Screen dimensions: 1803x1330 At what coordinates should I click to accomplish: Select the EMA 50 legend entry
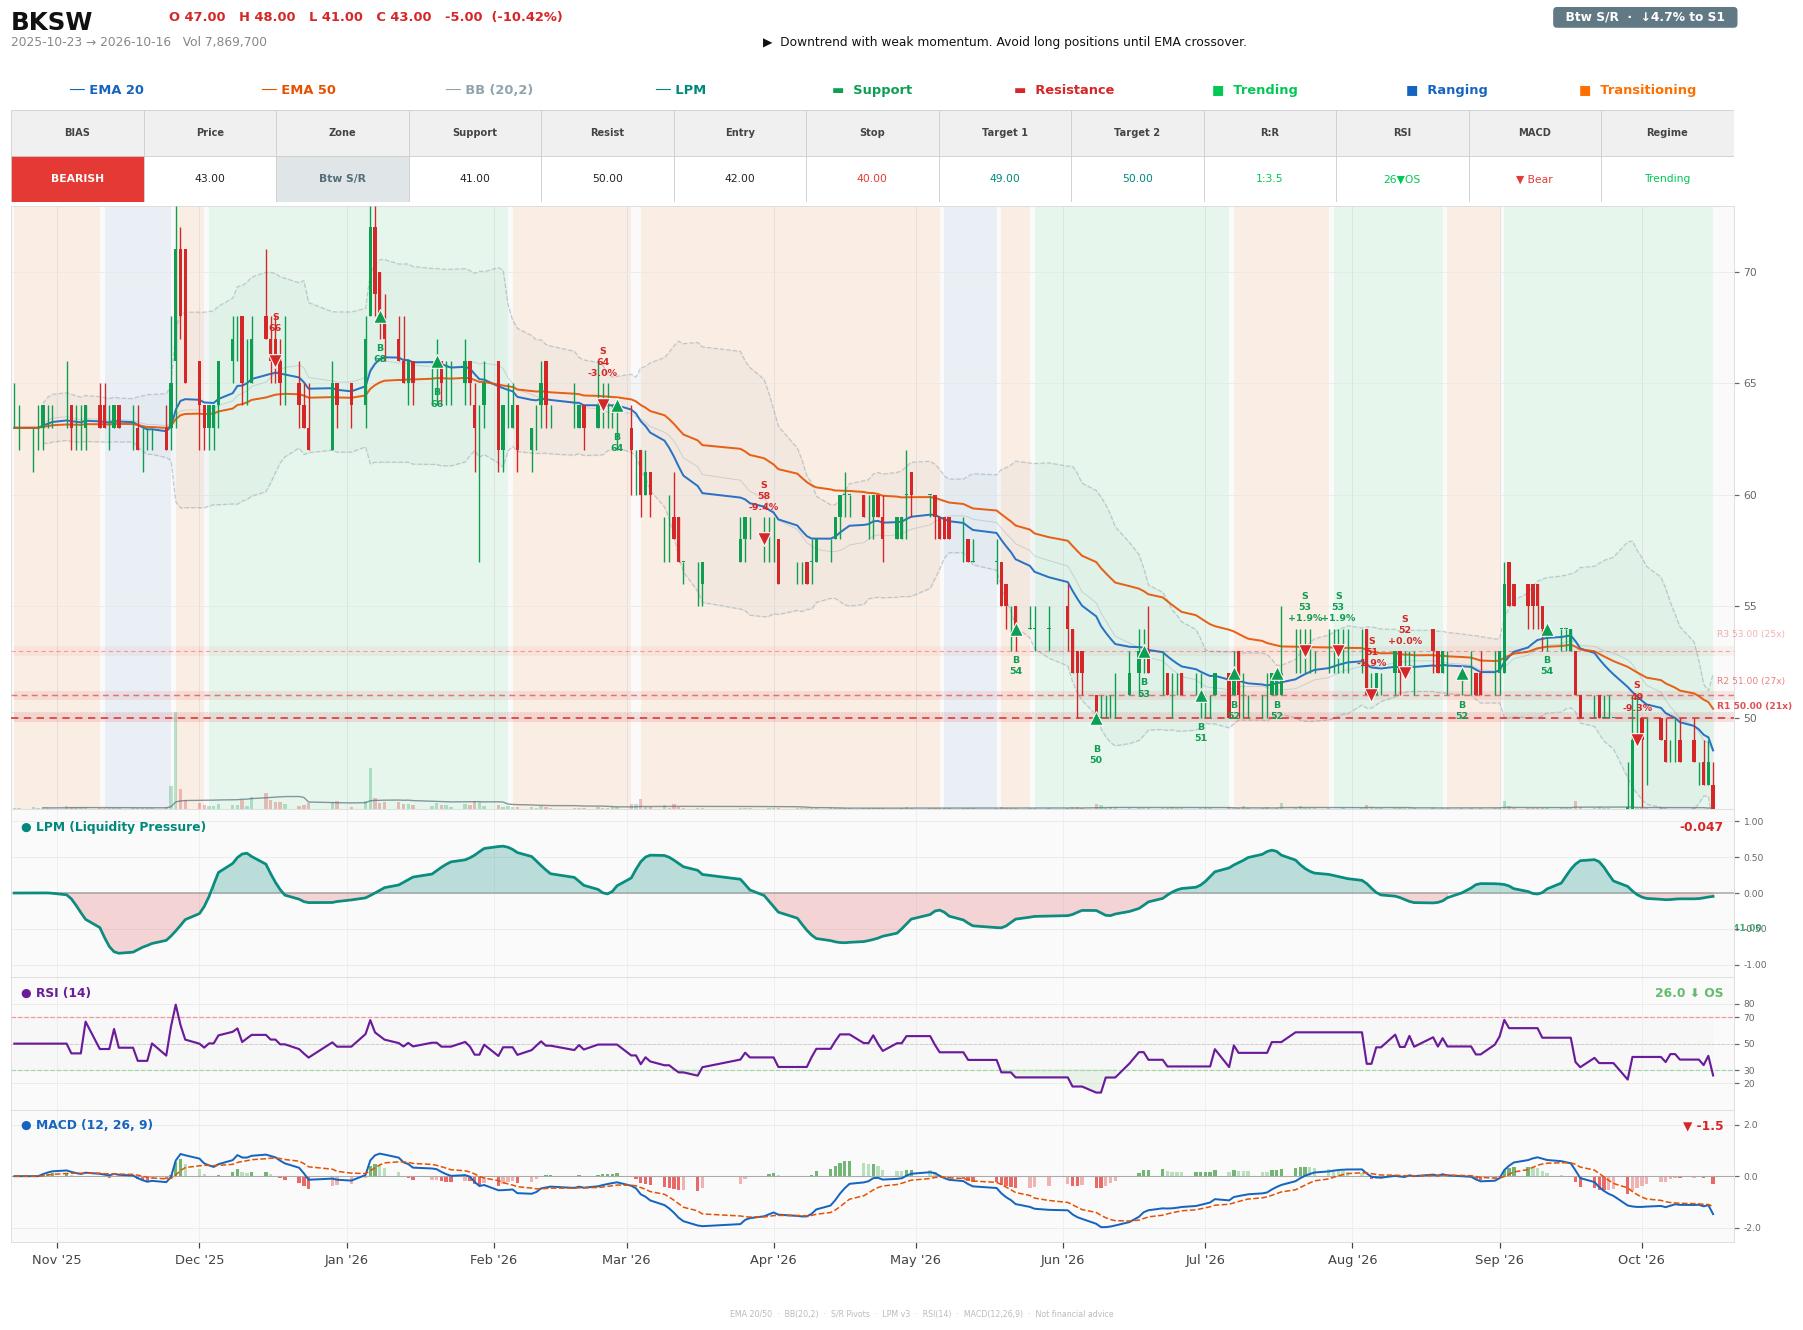[x=298, y=90]
